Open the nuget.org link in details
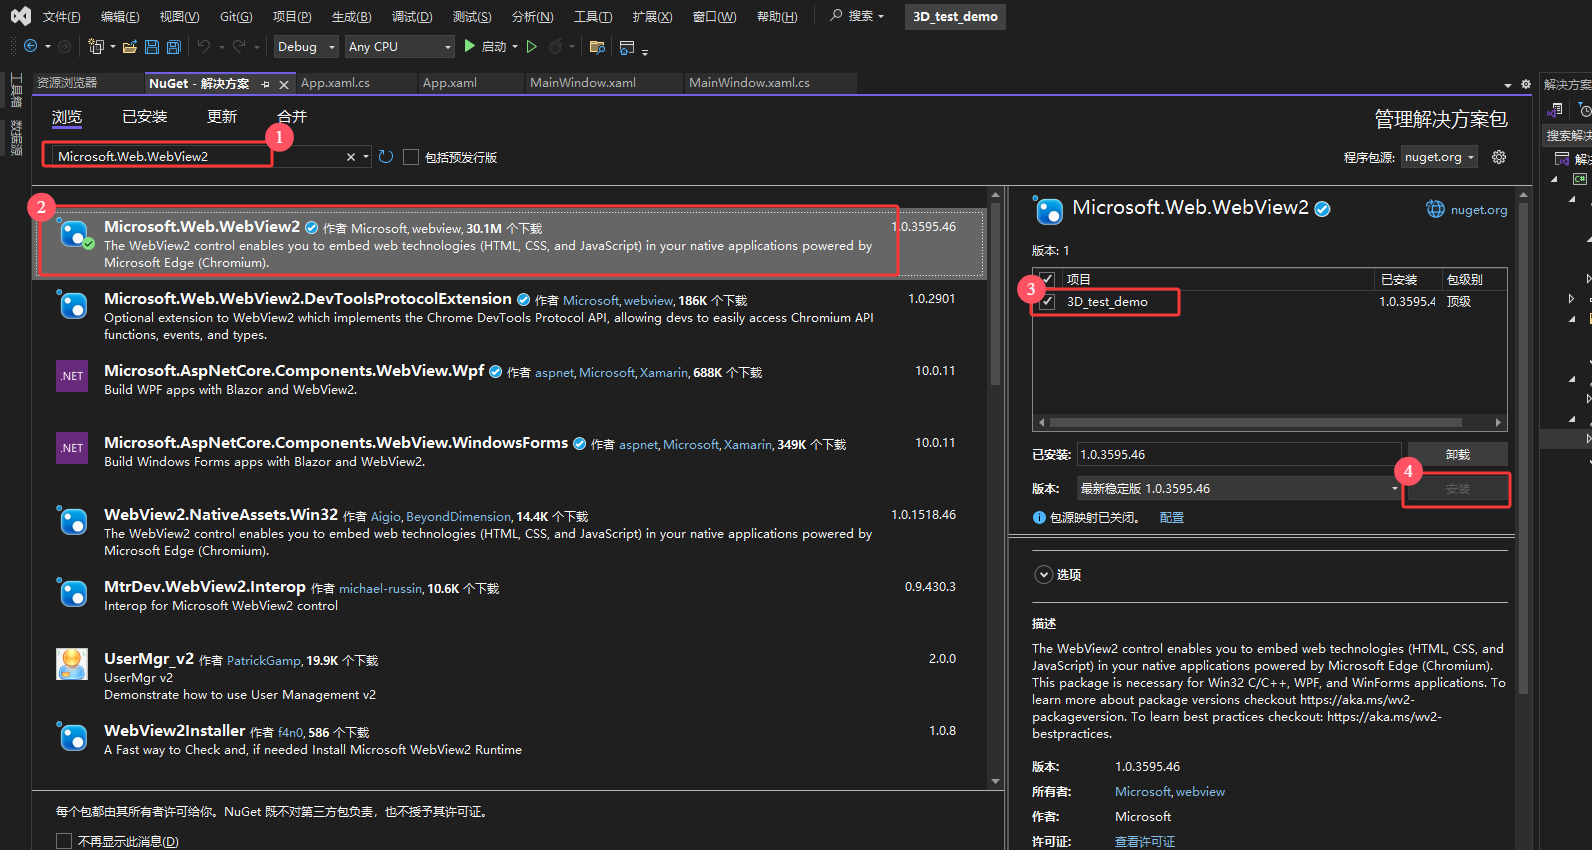The image size is (1592, 850). (x=1478, y=210)
